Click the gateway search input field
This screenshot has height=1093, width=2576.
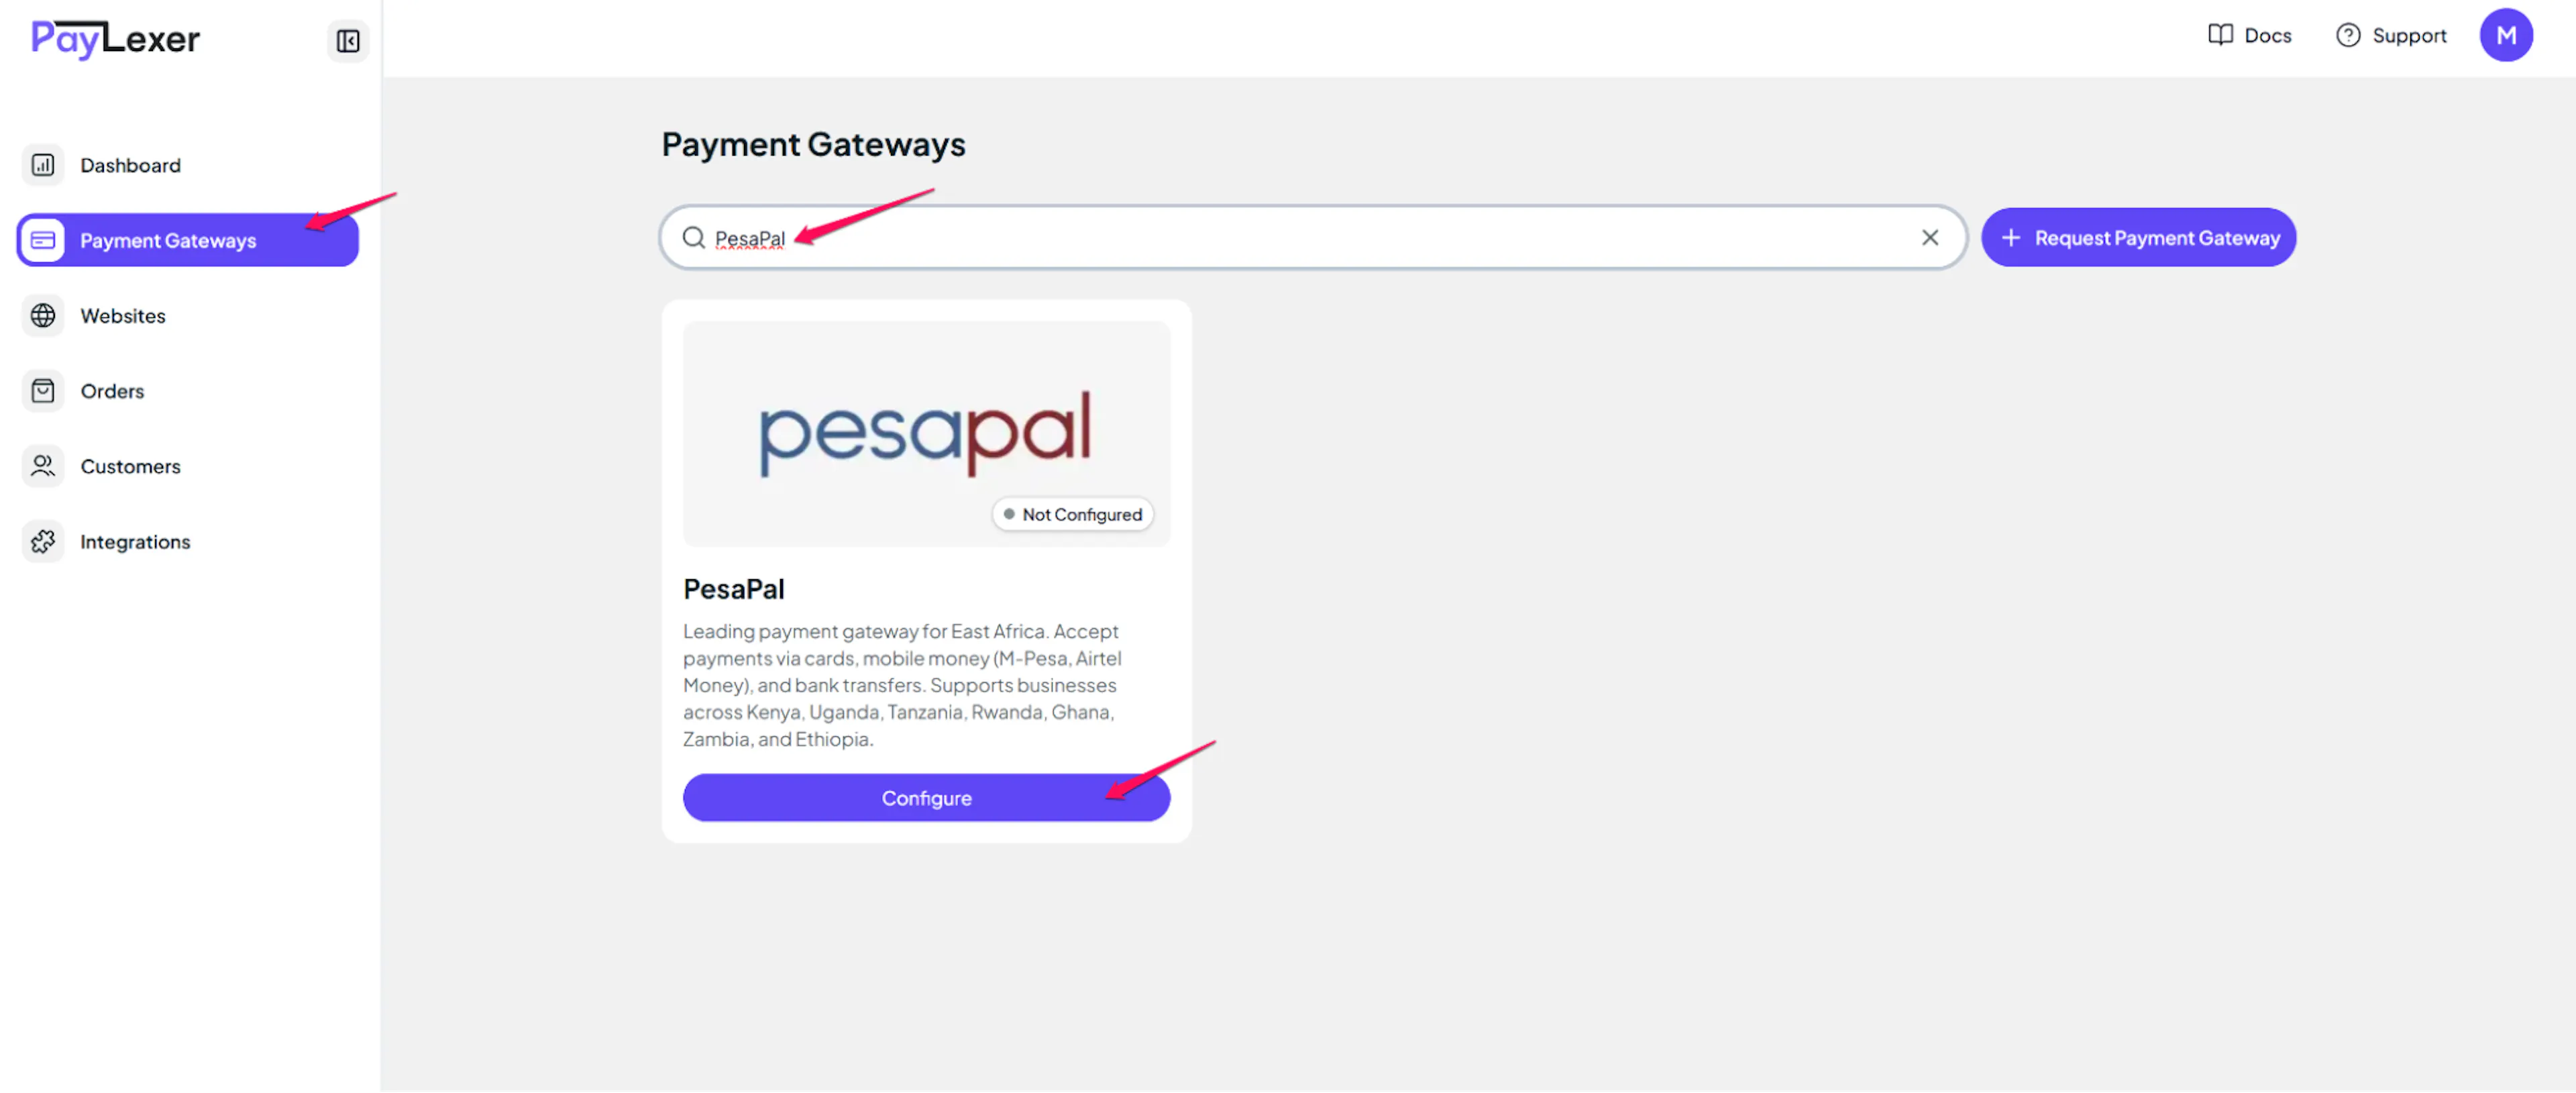(1300, 238)
